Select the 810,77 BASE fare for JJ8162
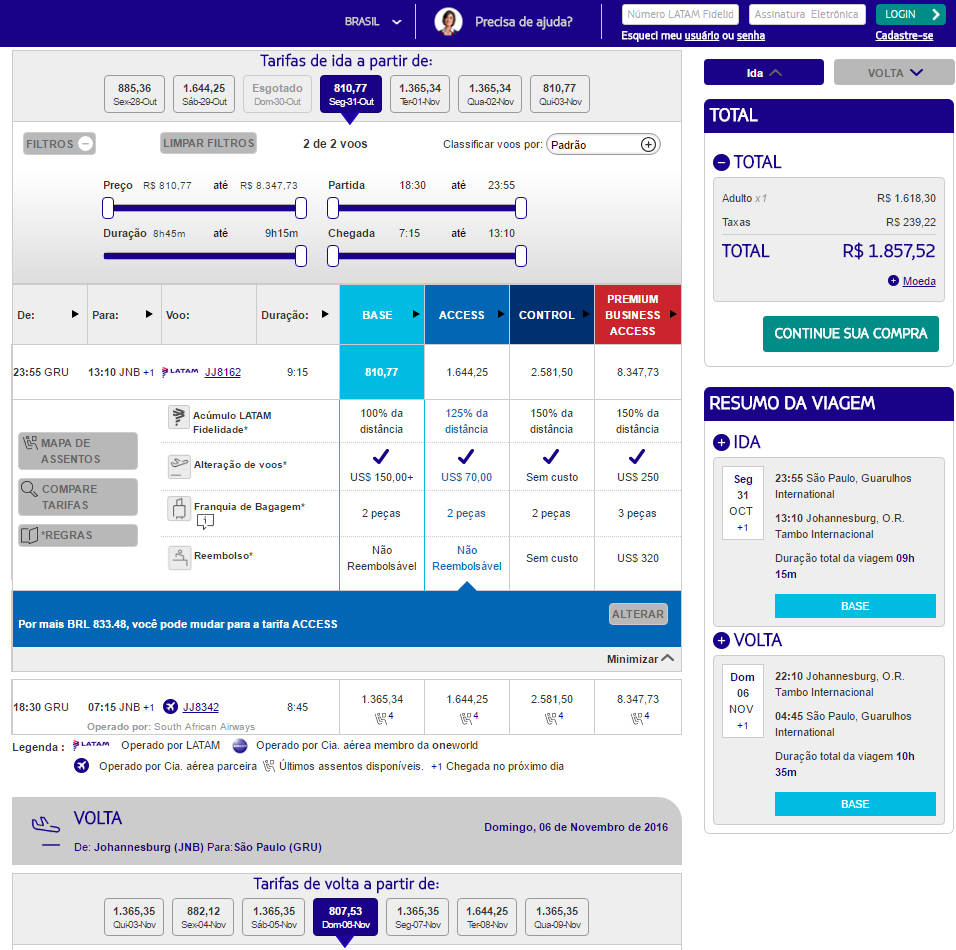 (x=382, y=372)
